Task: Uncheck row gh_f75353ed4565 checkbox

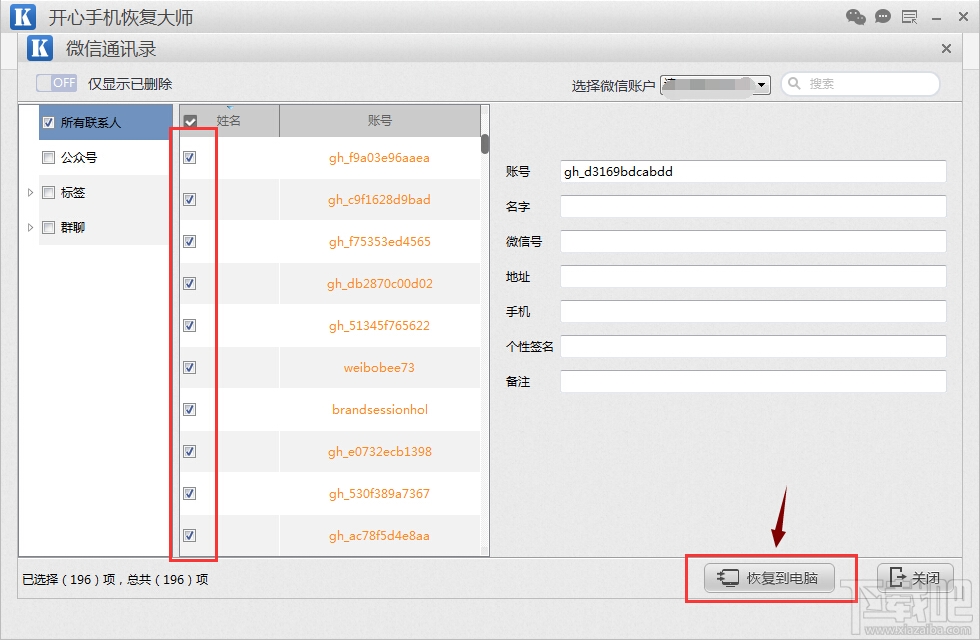Action: tap(190, 241)
